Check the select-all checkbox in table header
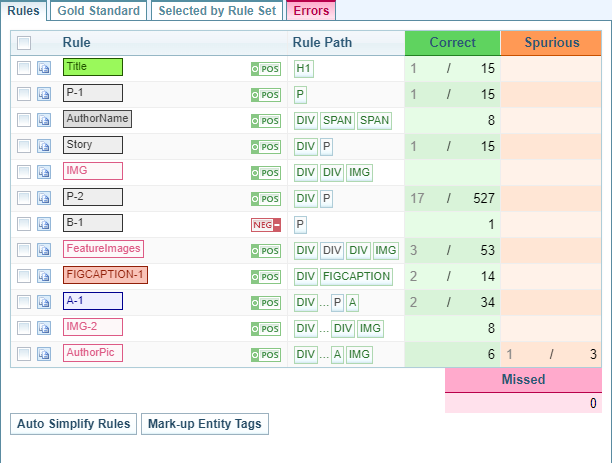The height and width of the screenshot is (463, 613). pyautogui.click(x=24, y=43)
